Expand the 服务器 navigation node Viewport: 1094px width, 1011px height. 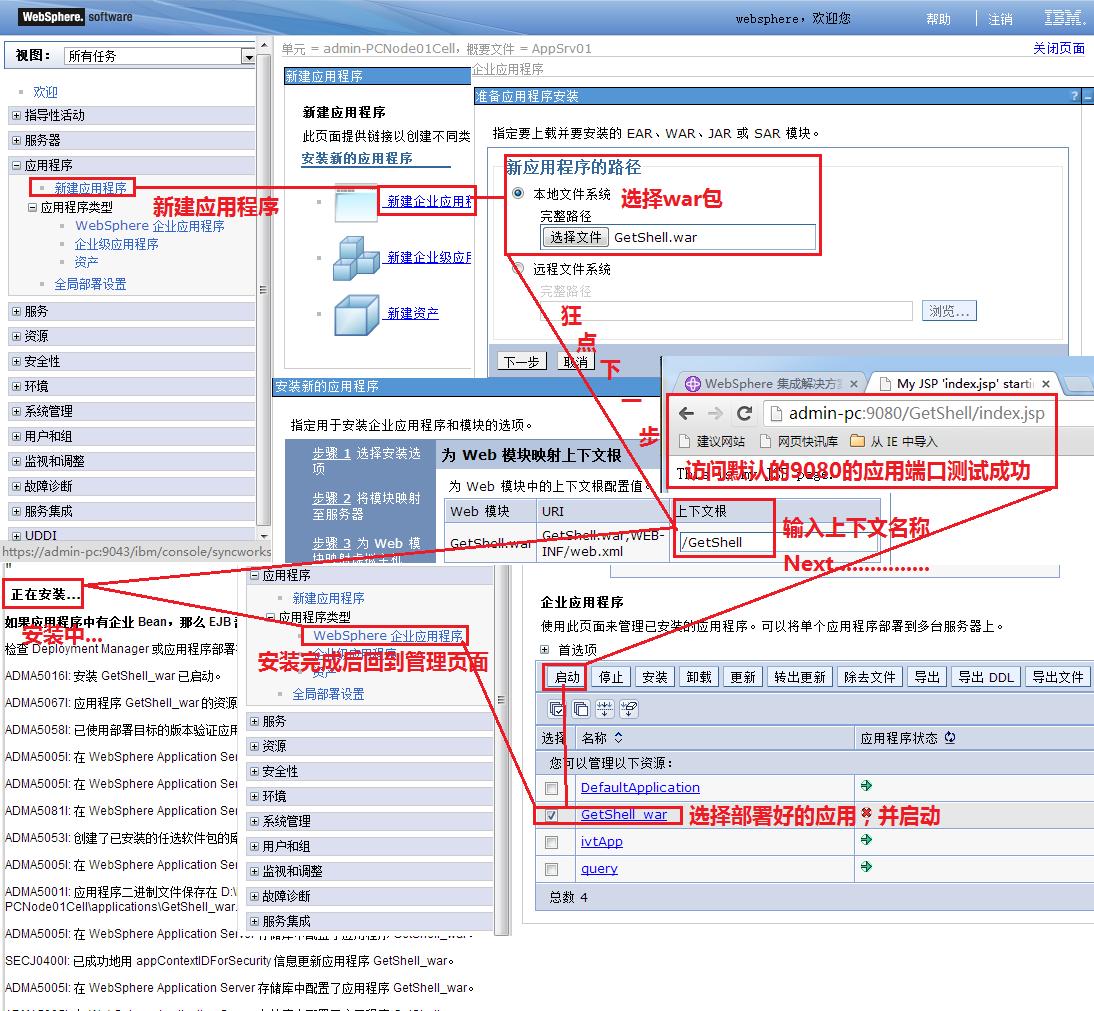click(x=16, y=140)
